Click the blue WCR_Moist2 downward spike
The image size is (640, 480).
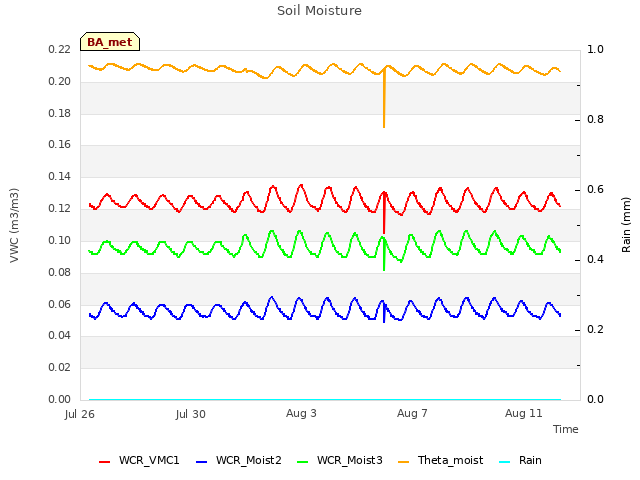[384, 313]
